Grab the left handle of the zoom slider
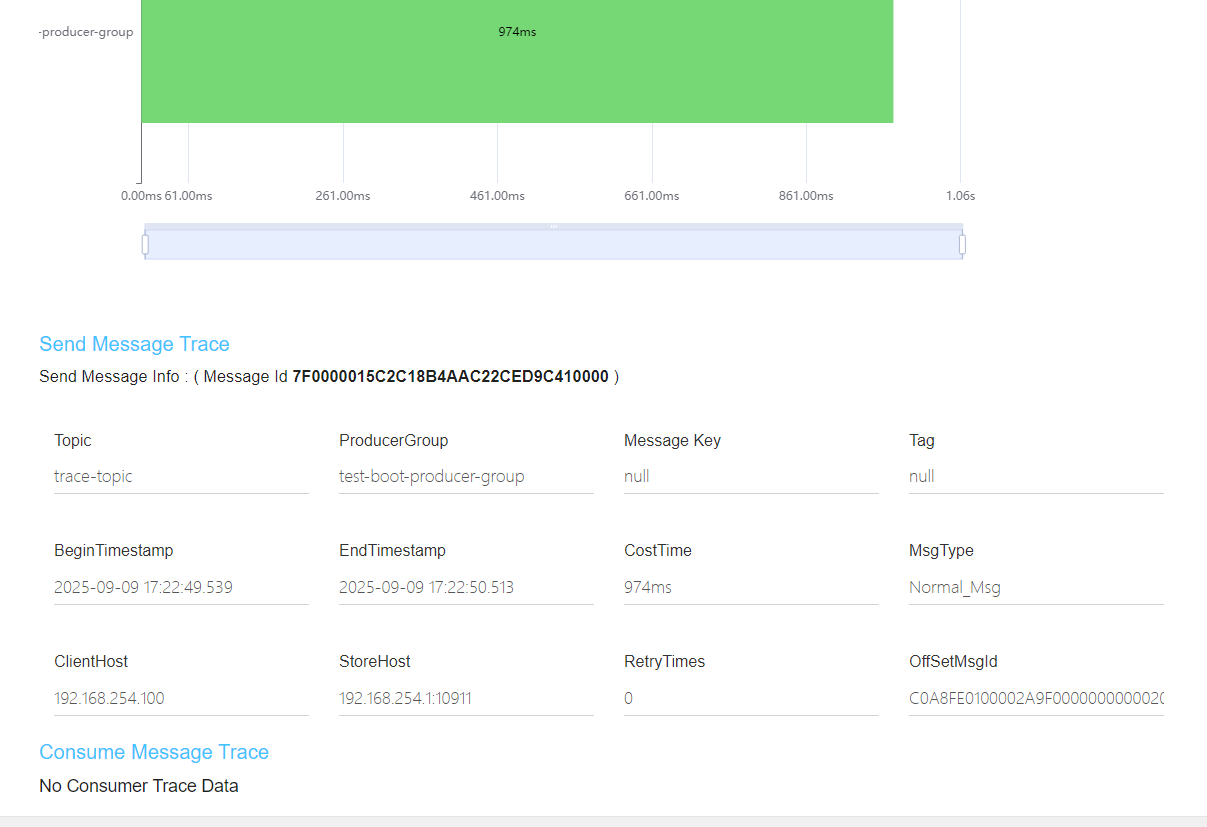Viewport: 1207px width, 827px height. click(x=145, y=244)
